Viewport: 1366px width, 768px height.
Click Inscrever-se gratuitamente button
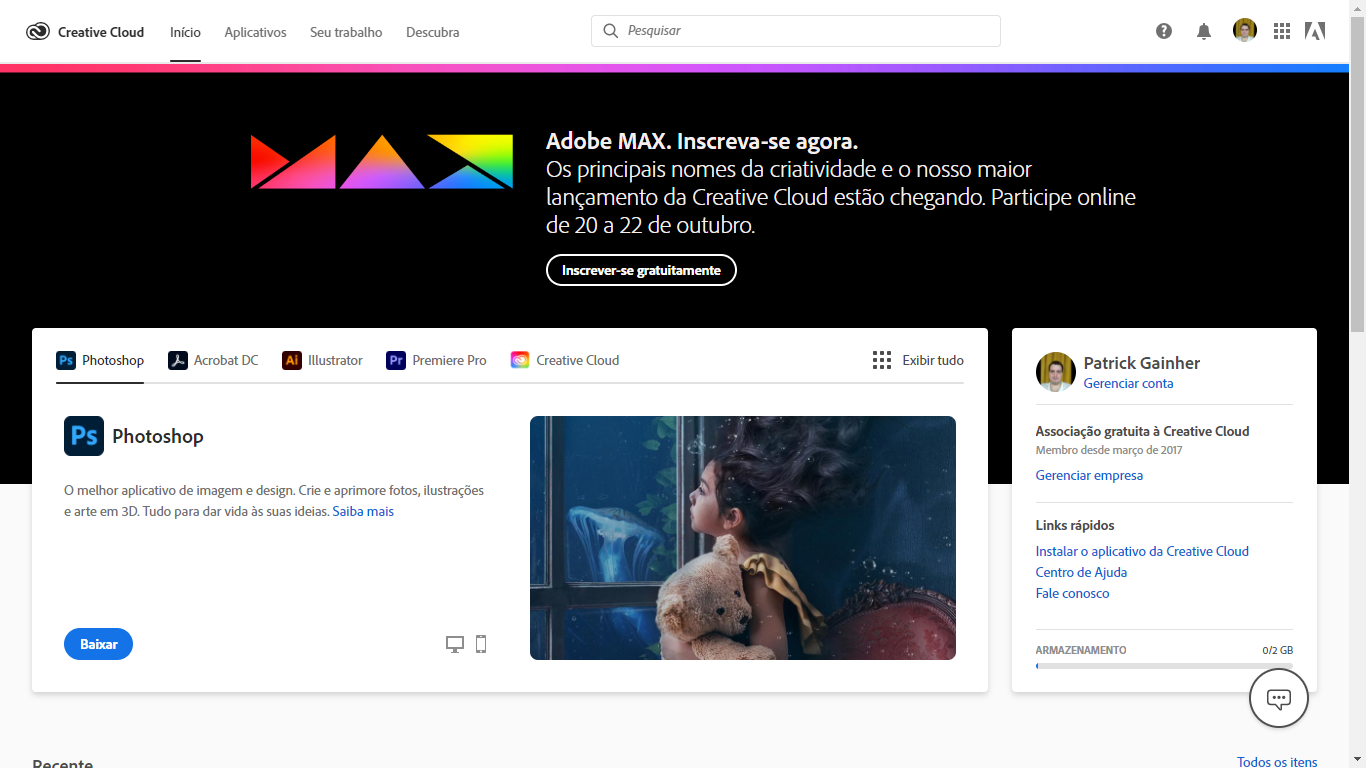click(x=641, y=270)
